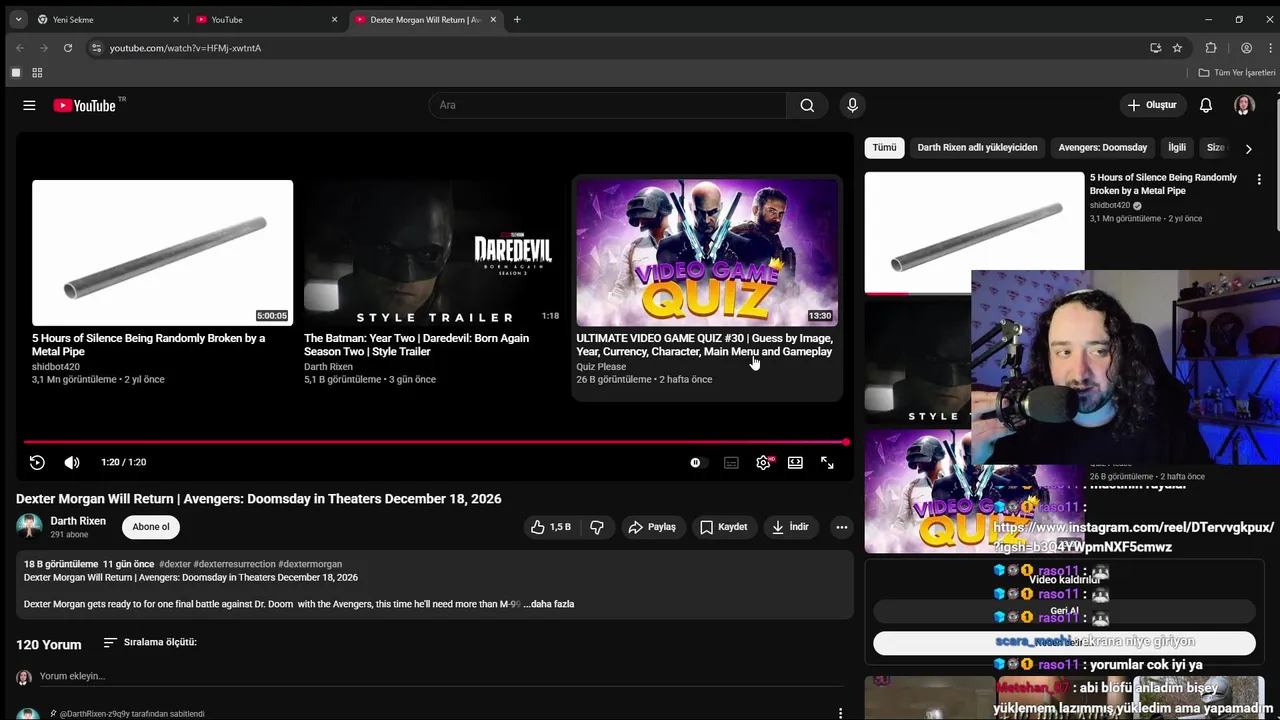Open the notifications bell

[1206, 105]
